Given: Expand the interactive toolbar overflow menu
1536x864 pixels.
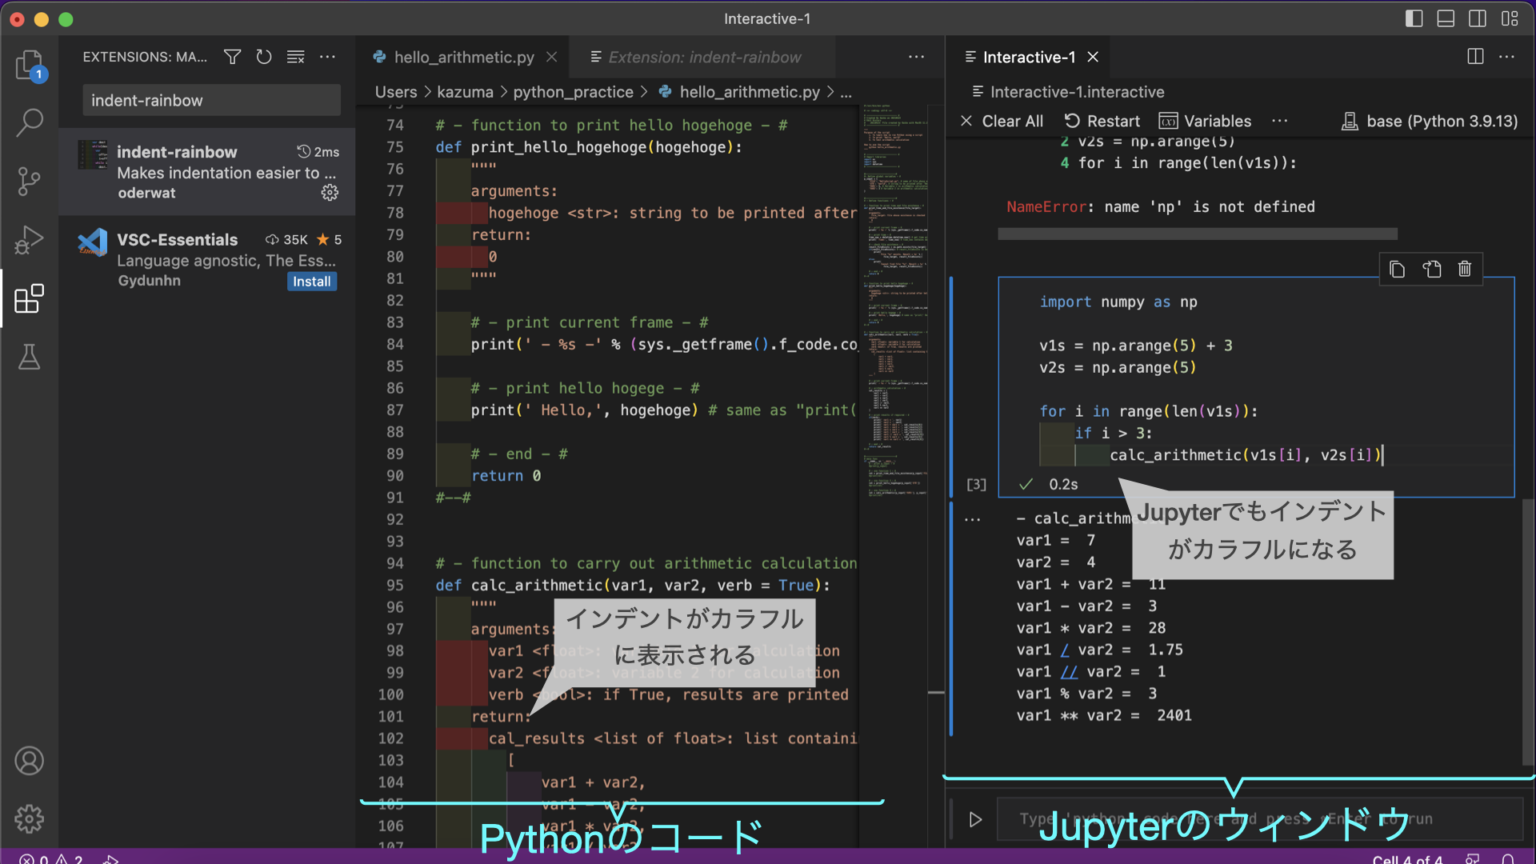Looking at the screenshot, I should click(x=1279, y=121).
